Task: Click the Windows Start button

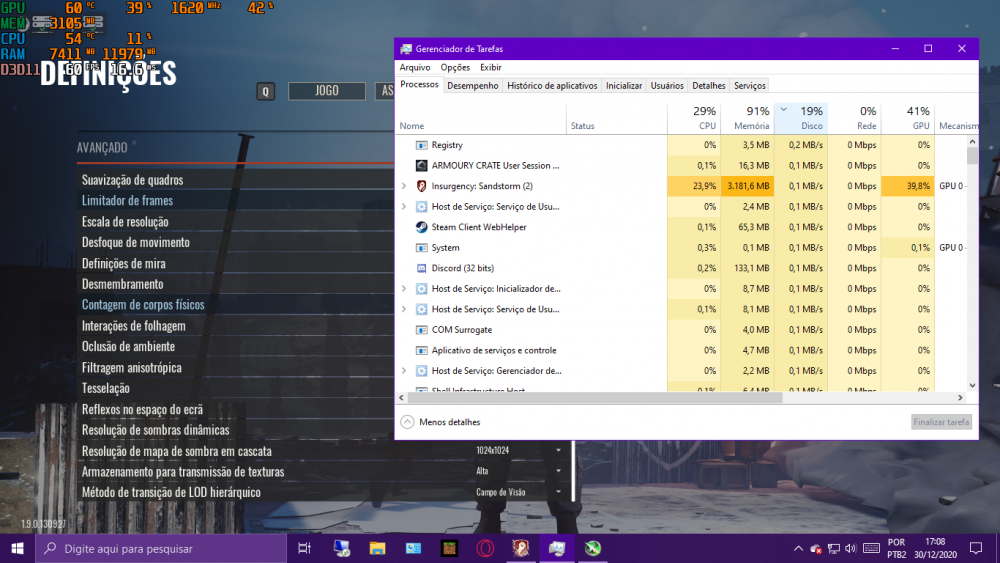Action: pyautogui.click(x=17, y=548)
